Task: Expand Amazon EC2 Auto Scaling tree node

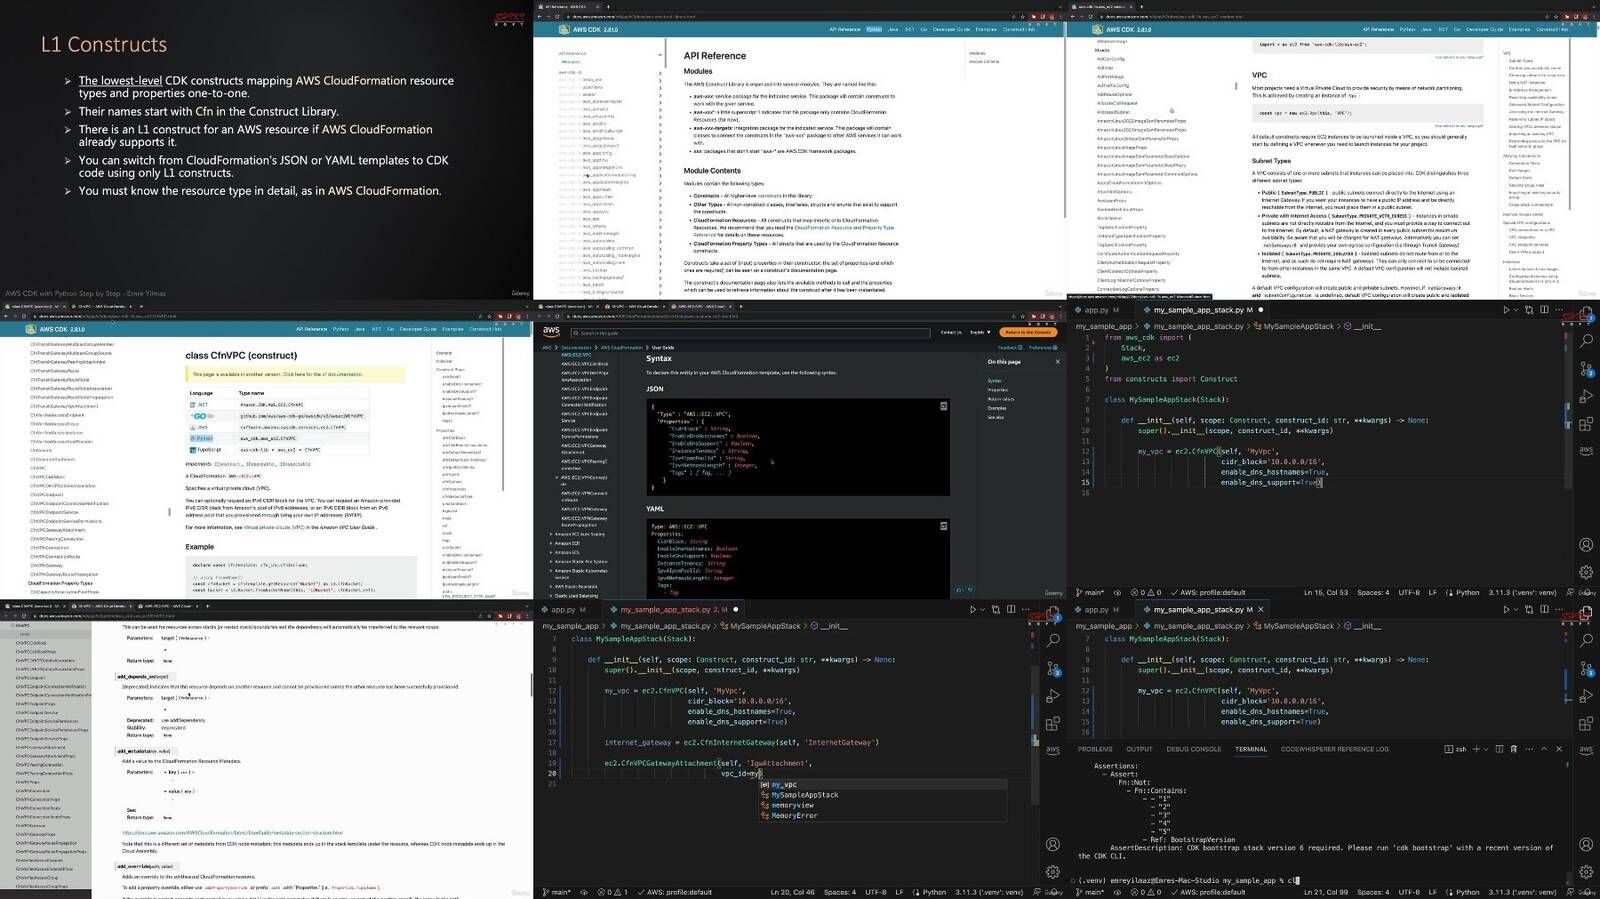Action: click(x=551, y=534)
